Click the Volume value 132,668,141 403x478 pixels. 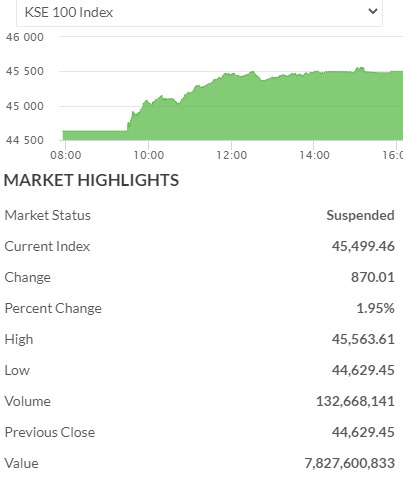pyautogui.click(x=355, y=401)
